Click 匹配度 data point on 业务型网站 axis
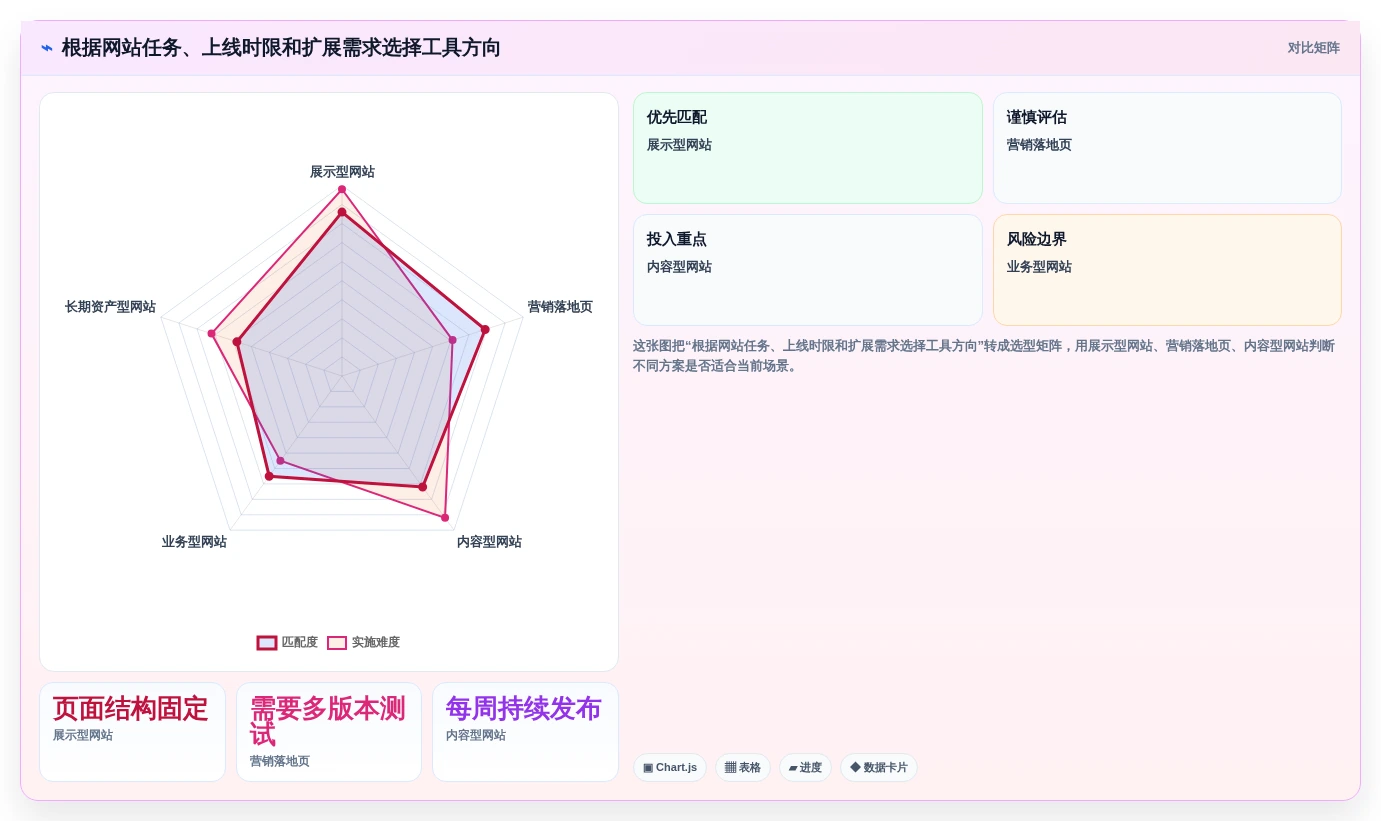 [269, 476]
